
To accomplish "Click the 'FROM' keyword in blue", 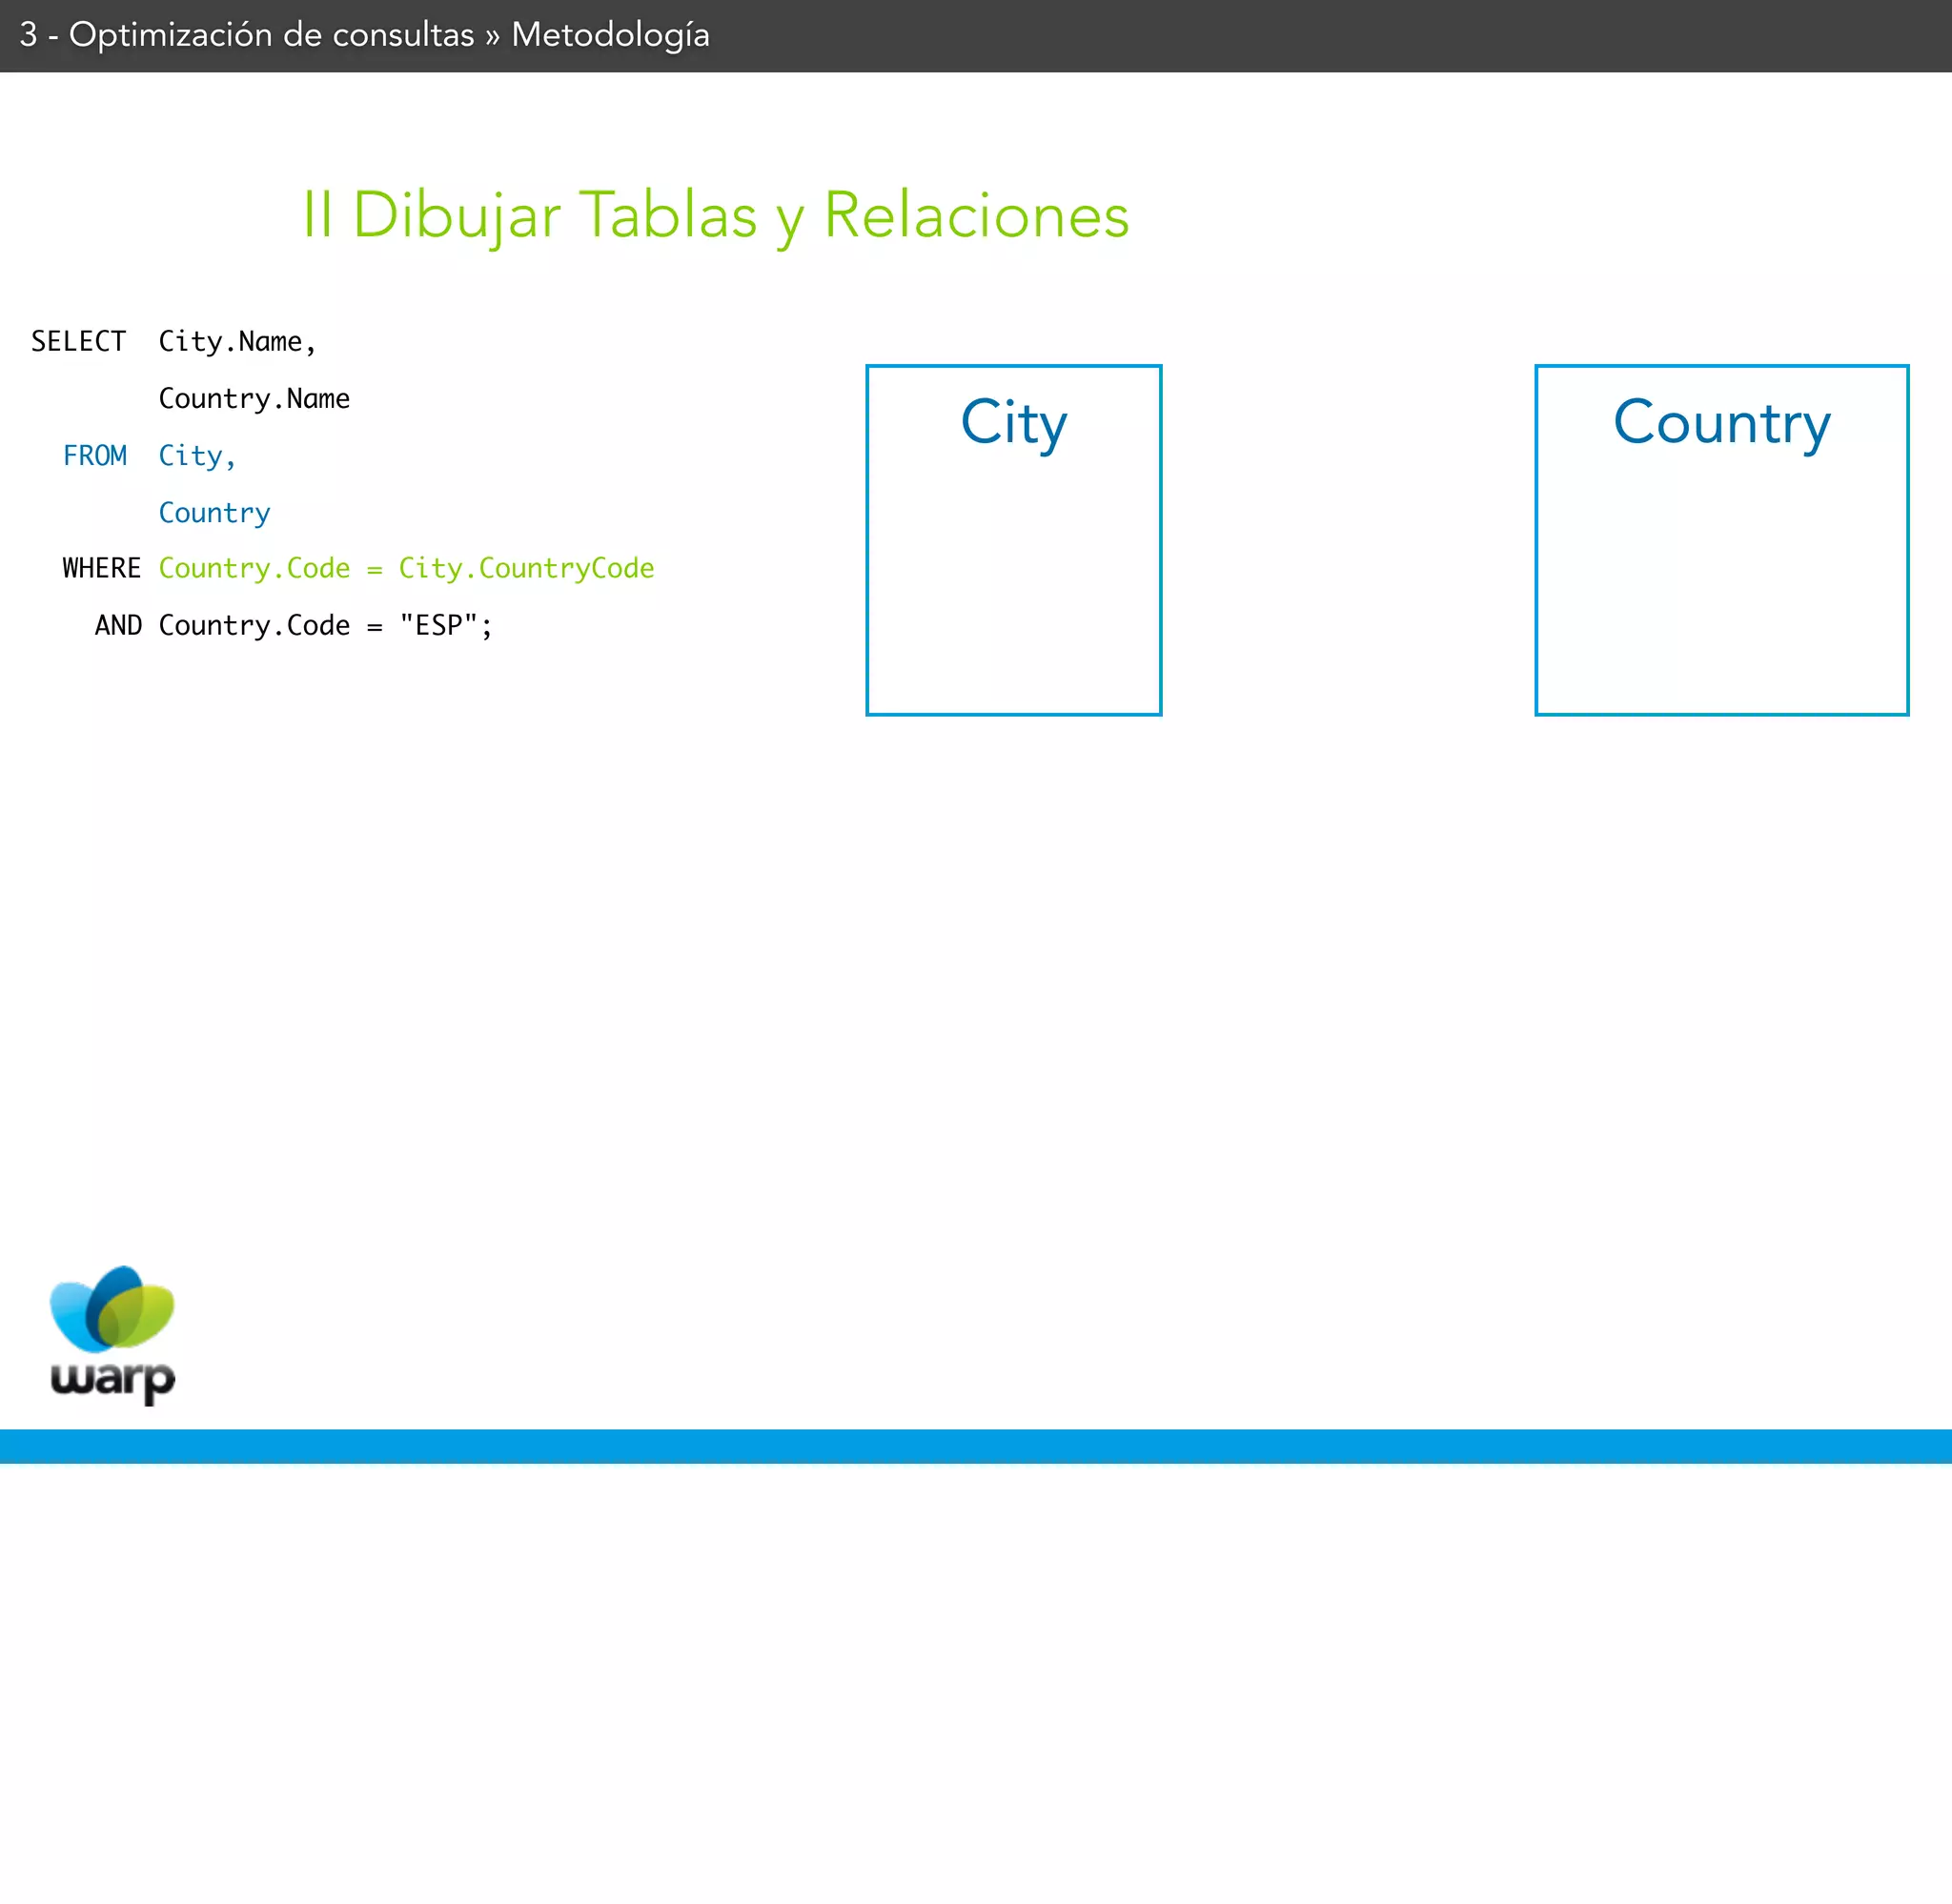I will [95, 456].
